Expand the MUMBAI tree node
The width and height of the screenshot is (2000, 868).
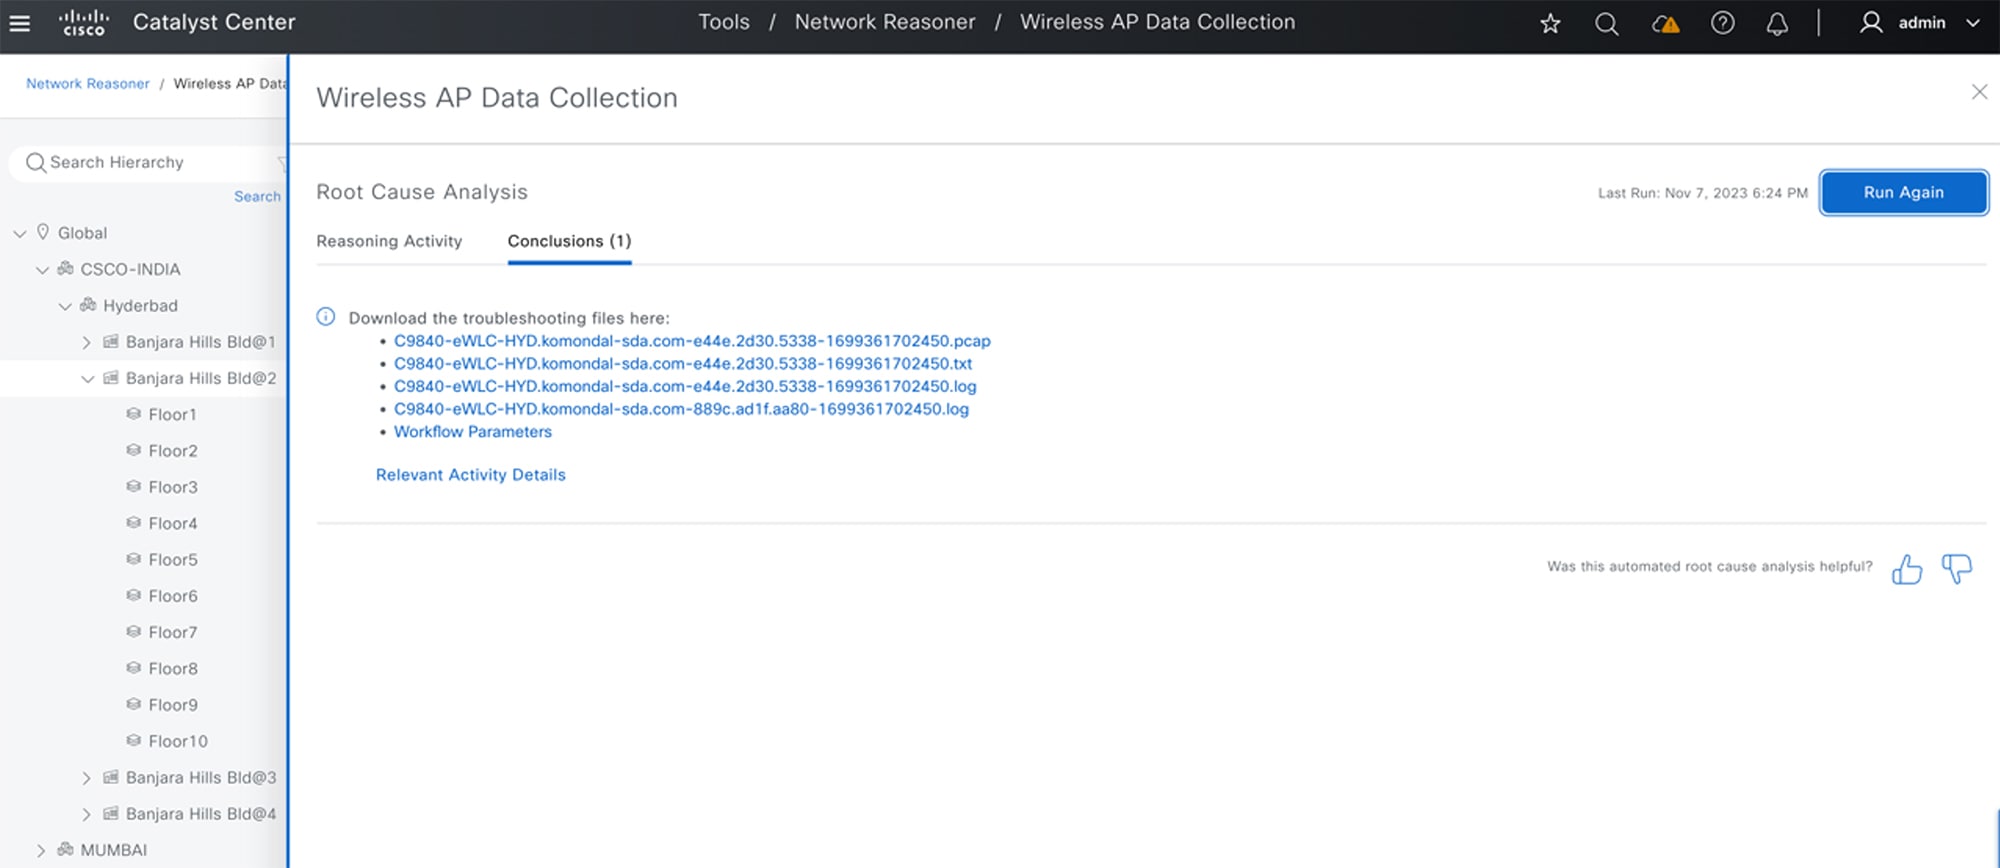pos(41,850)
